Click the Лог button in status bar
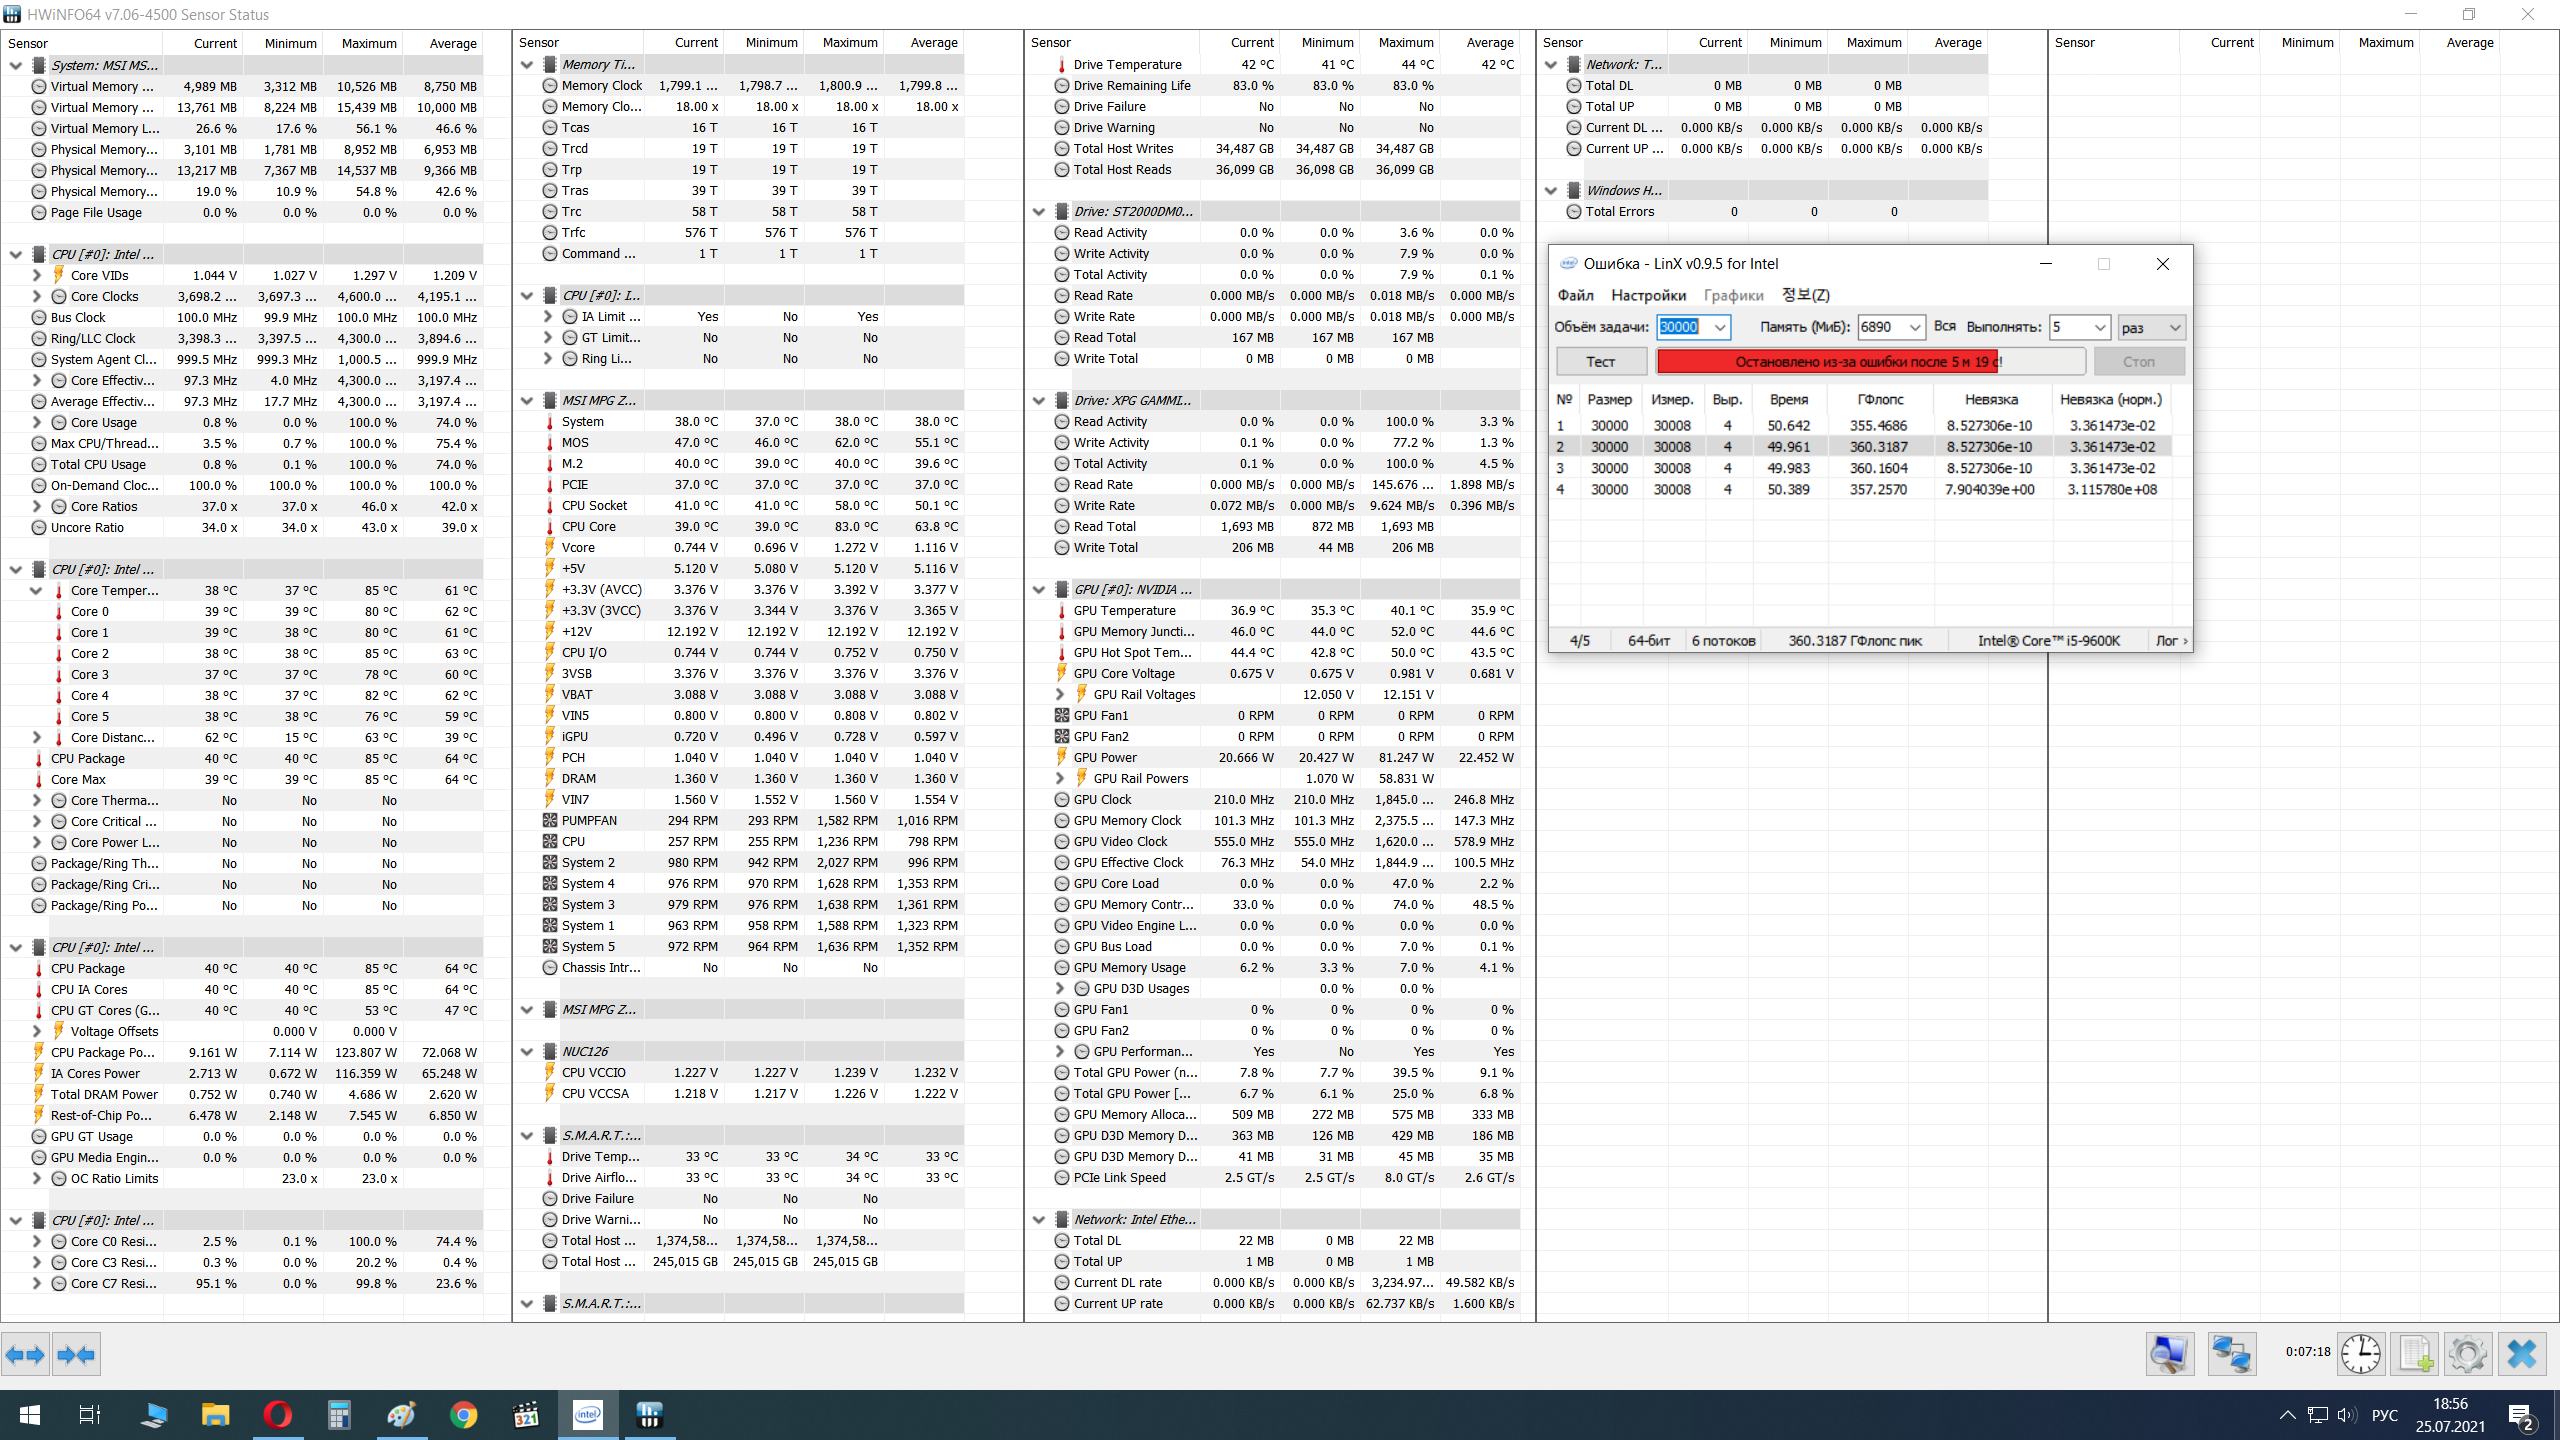 (x=2170, y=641)
